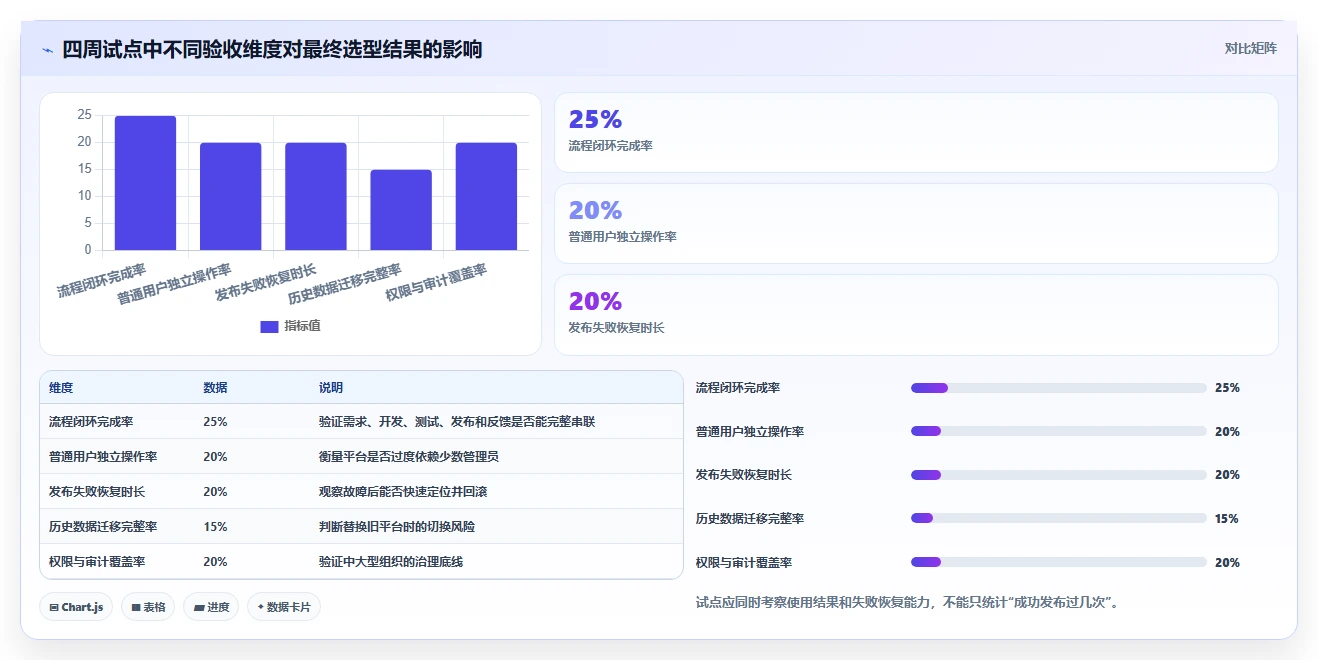The height and width of the screenshot is (660, 1318).
Task: Click the 发布失败恢复时长 table row name
Action: tap(97, 492)
